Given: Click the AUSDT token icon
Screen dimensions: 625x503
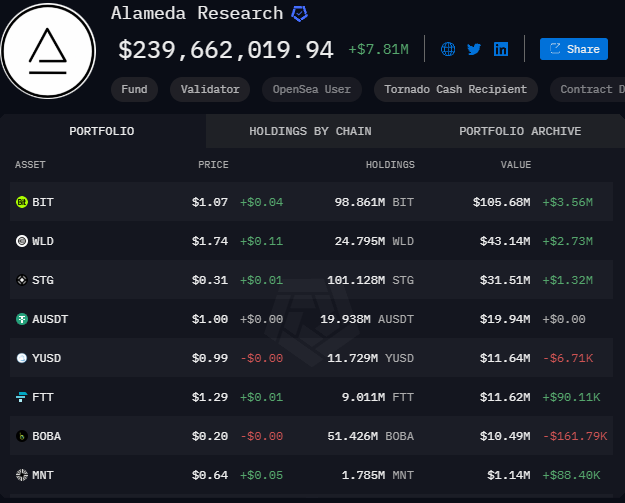Looking at the screenshot, I should [x=22, y=319].
